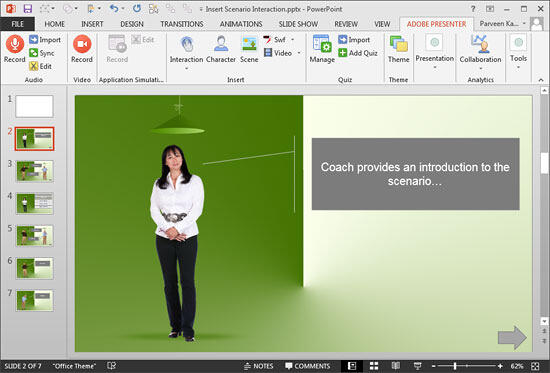Open the Video dropdown arrow
Viewport: 550px width, 373px height.
click(x=299, y=53)
